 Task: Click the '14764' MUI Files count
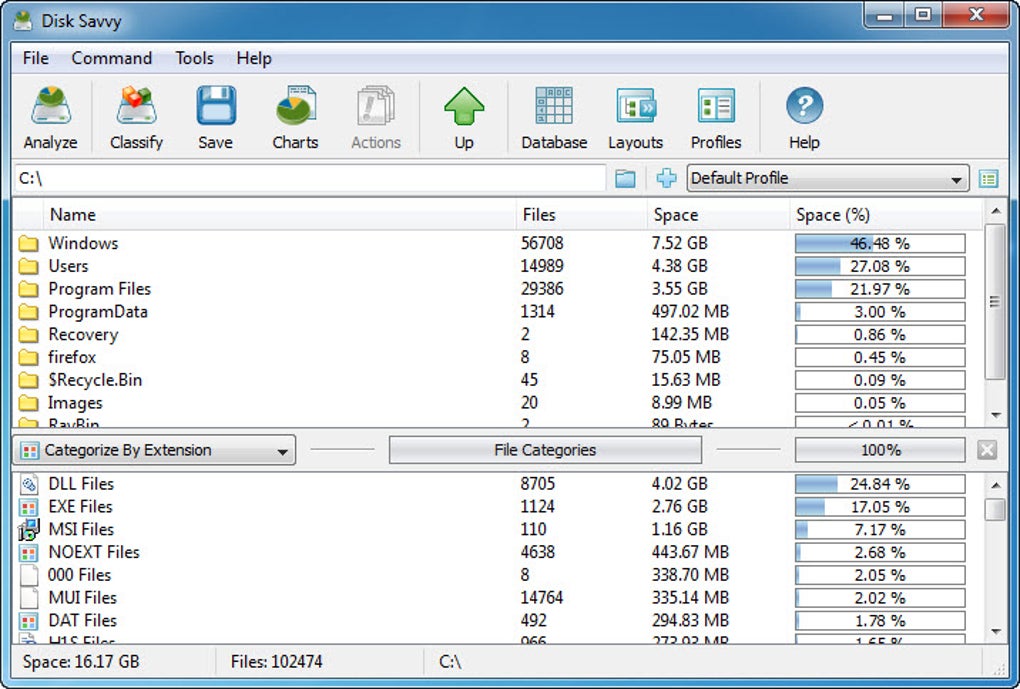point(542,598)
